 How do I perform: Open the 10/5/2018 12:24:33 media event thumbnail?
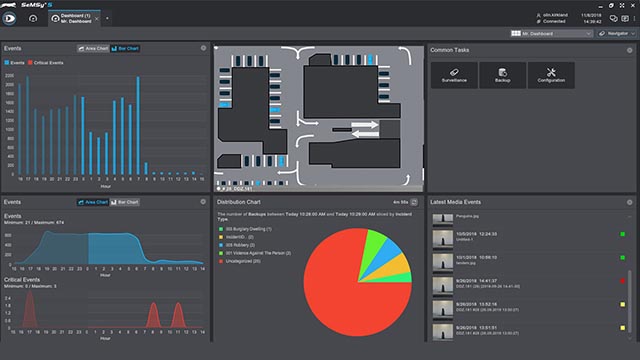(x=443, y=239)
